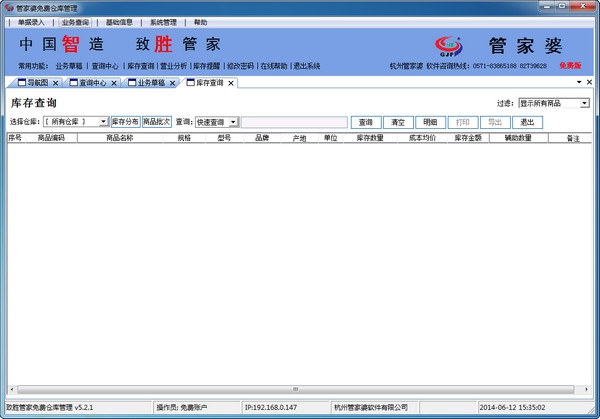Sort by the 商品名称 column header
Image resolution: width=600 pixels, height=419 pixels.
click(x=120, y=138)
